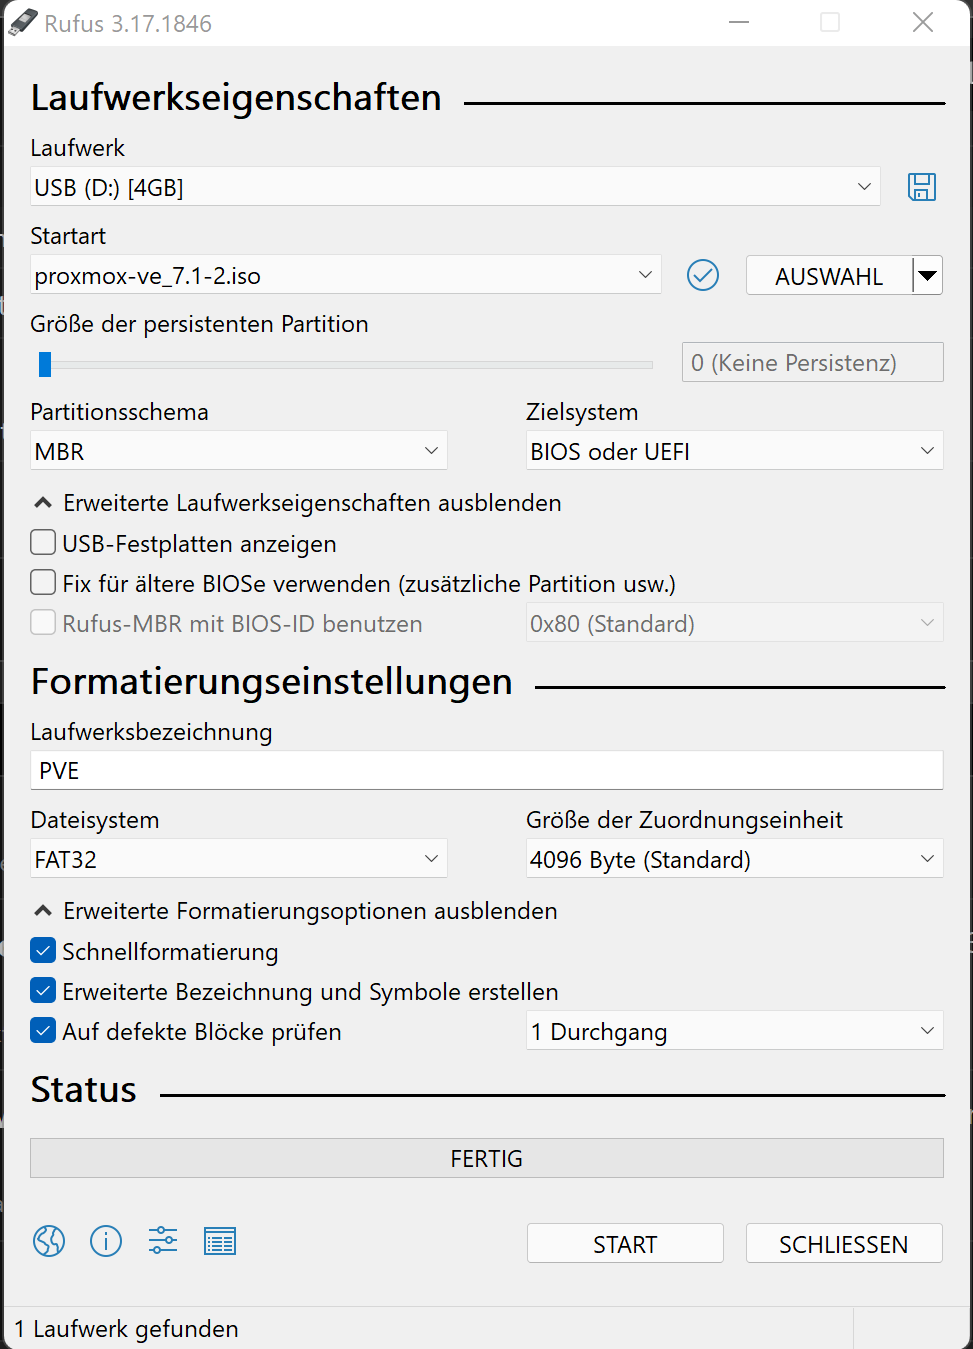Open the about info icon

click(106, 1241)
